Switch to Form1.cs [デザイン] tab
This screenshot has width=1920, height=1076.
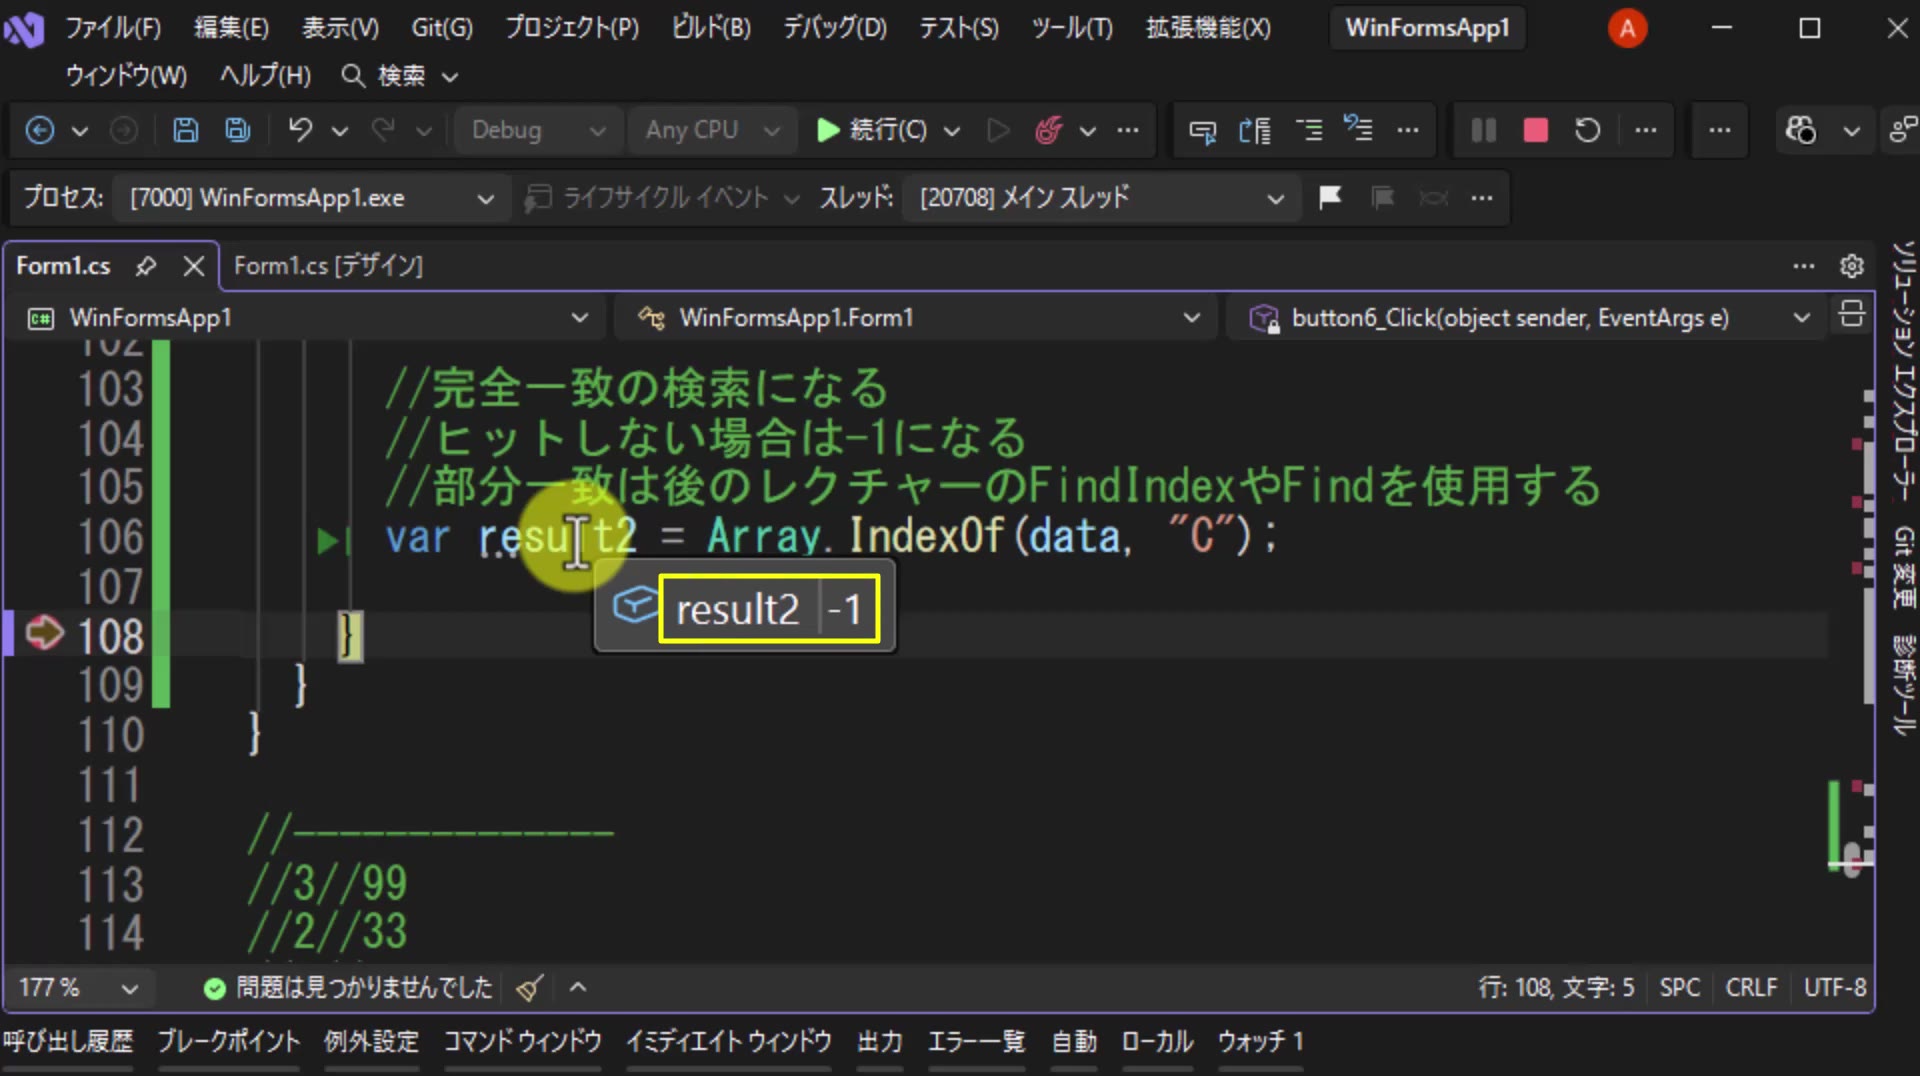coord(328,266)
